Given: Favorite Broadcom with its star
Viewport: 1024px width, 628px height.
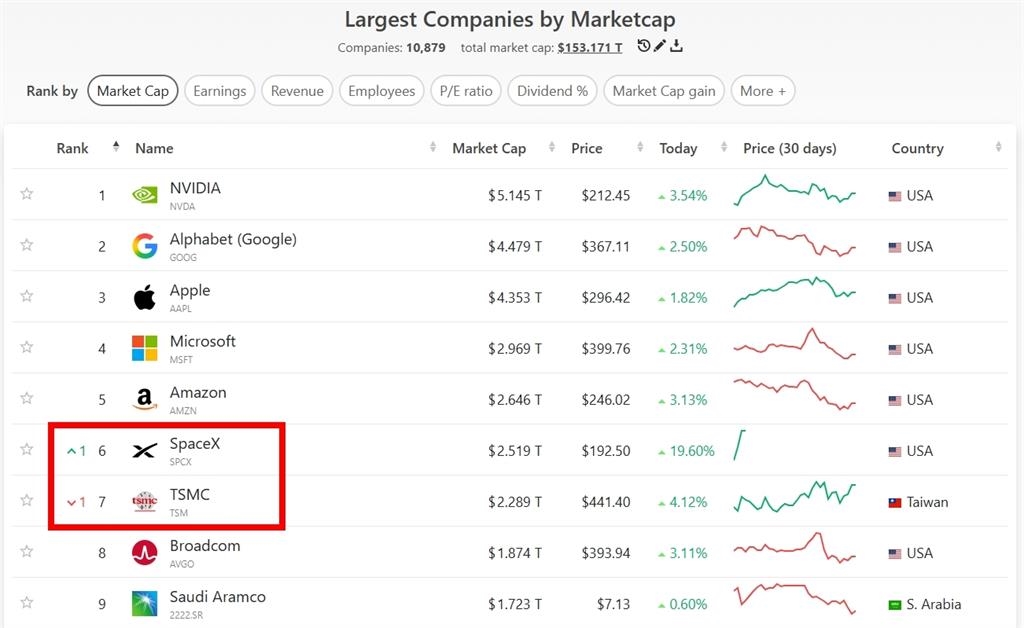Looking at the screenshot, I should point(27,552).
